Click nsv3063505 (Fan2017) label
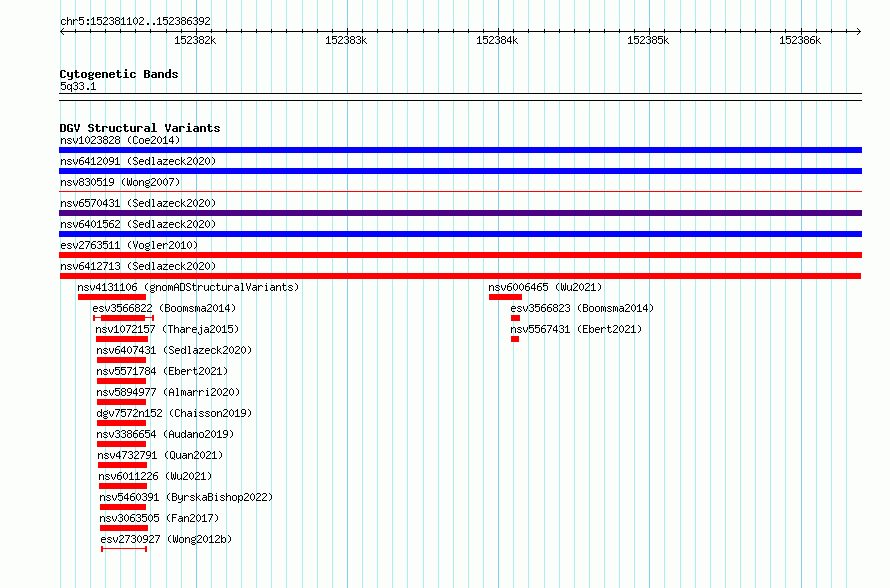 click(159, 518)
